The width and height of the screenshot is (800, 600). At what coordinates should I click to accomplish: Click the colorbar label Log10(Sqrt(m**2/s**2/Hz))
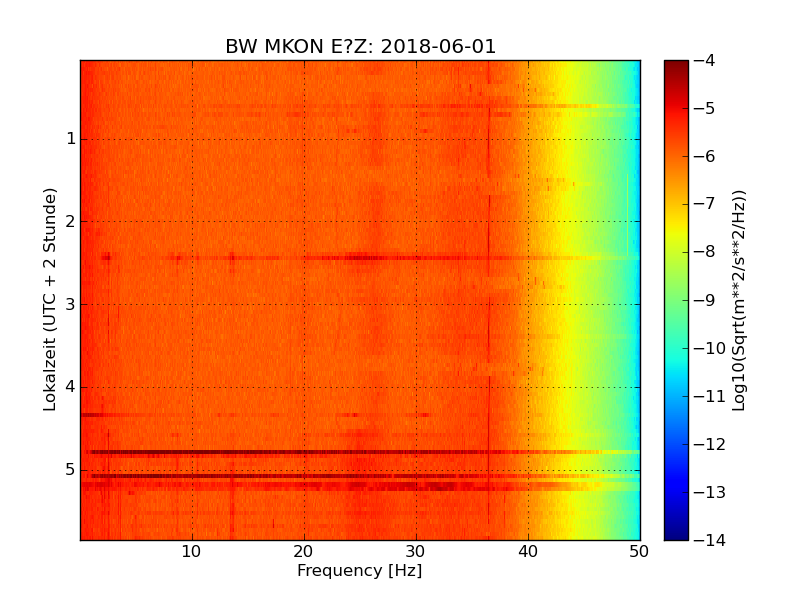[738, 301]
